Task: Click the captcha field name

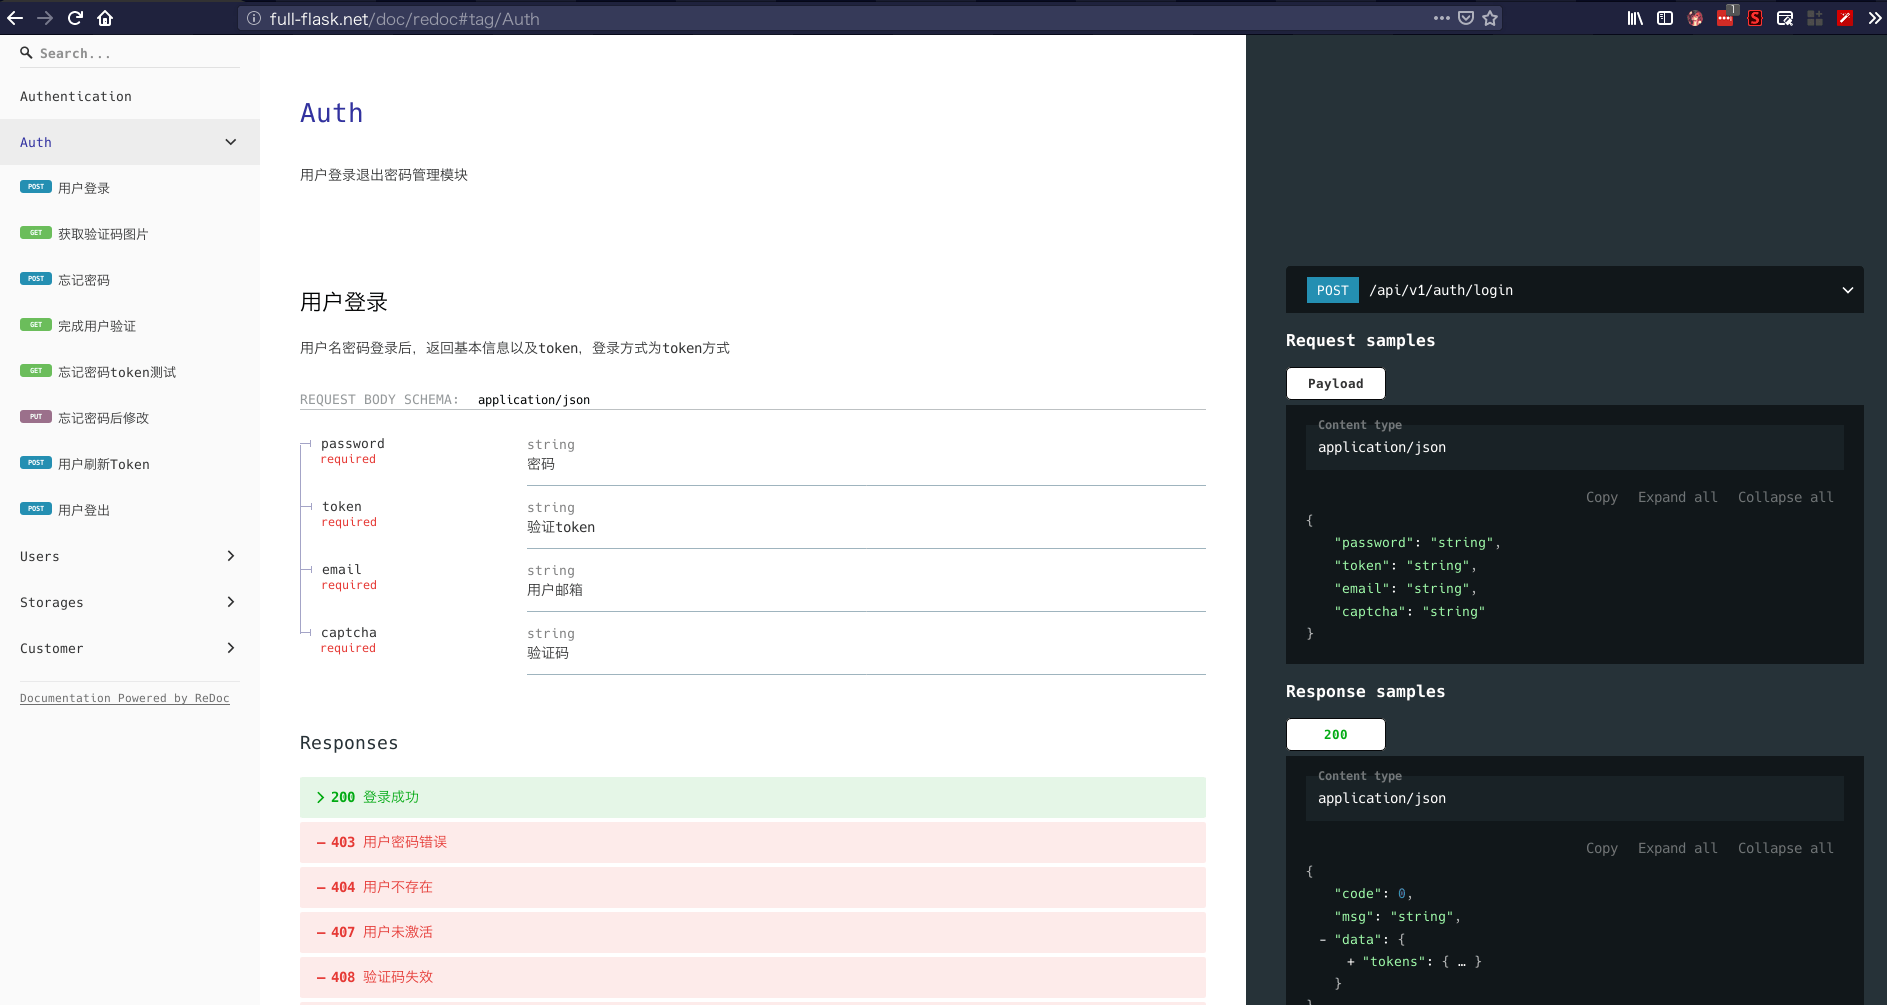Action: (349, 632)
